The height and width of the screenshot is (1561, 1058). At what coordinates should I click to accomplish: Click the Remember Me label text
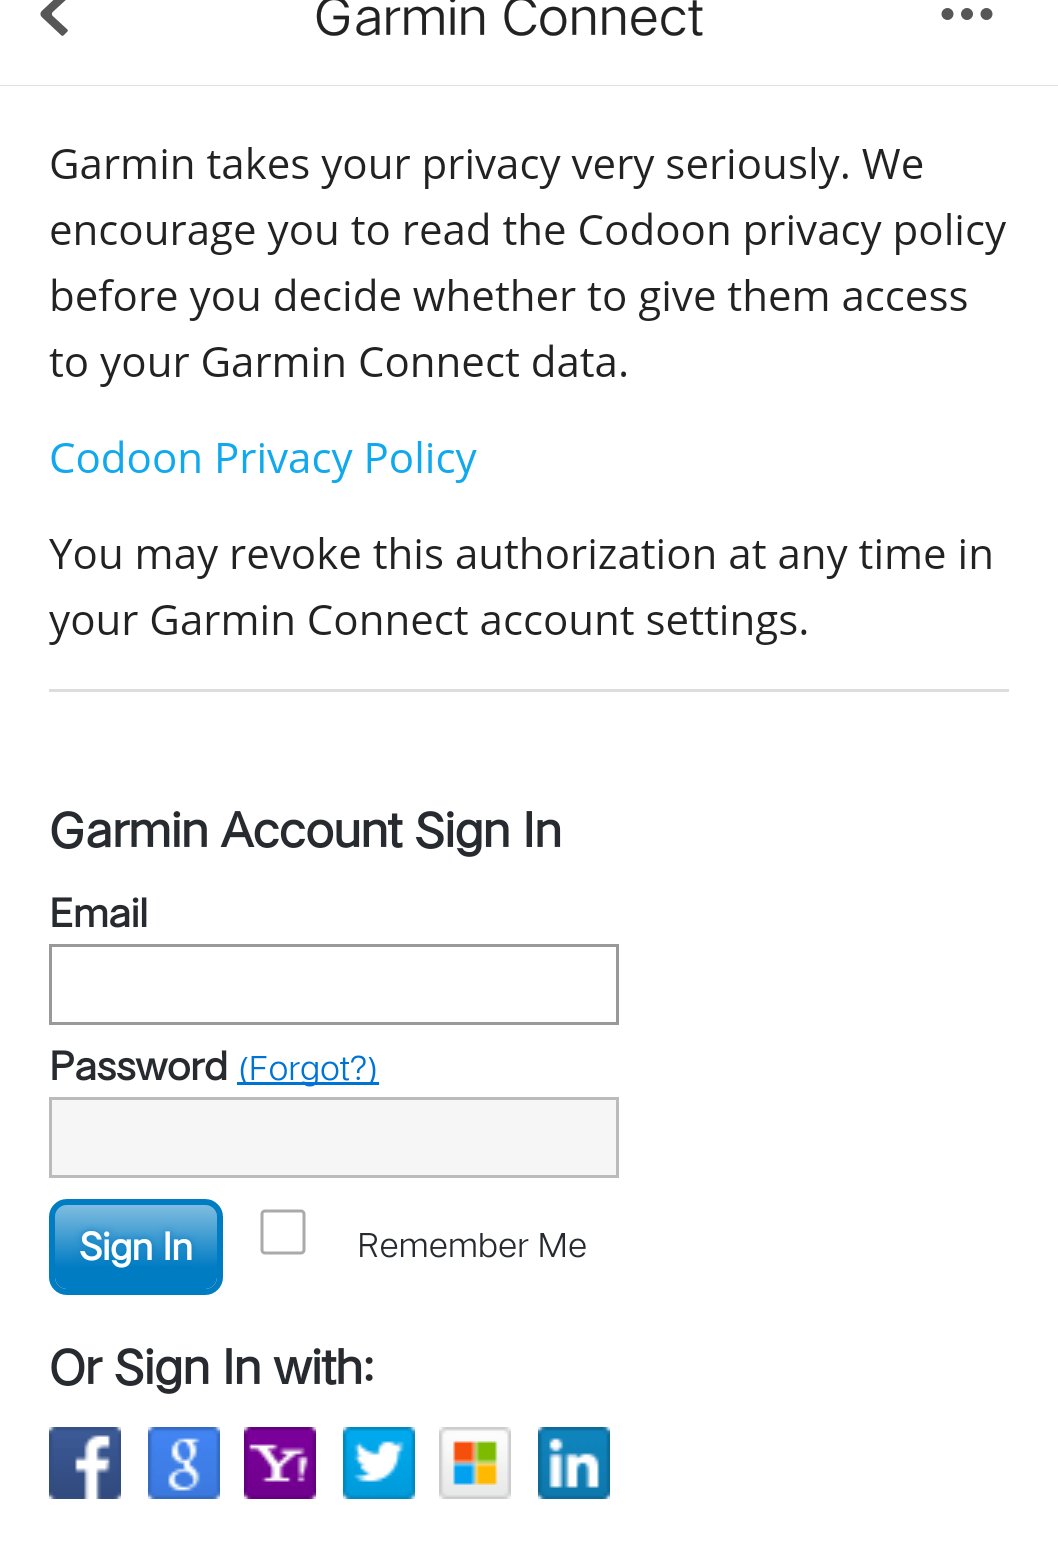coord(472,1246)
